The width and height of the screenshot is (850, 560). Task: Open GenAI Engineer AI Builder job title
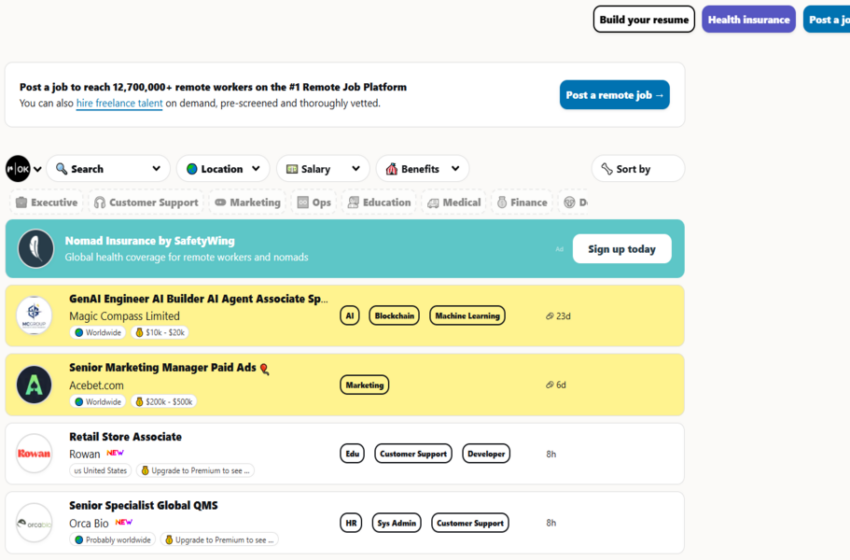[198, 299]
